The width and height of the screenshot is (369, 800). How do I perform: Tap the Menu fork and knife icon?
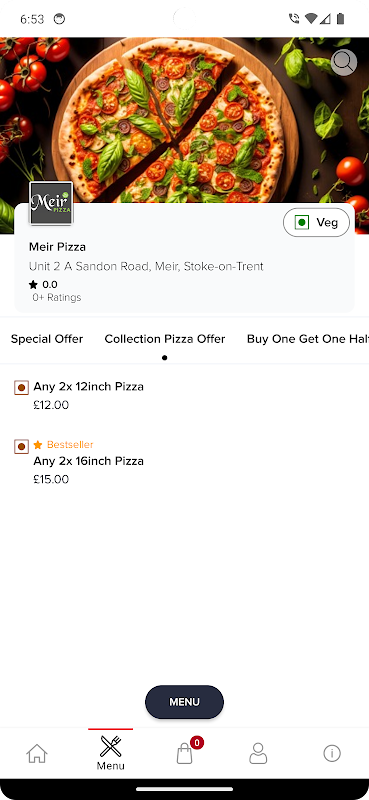pos(111,747)
